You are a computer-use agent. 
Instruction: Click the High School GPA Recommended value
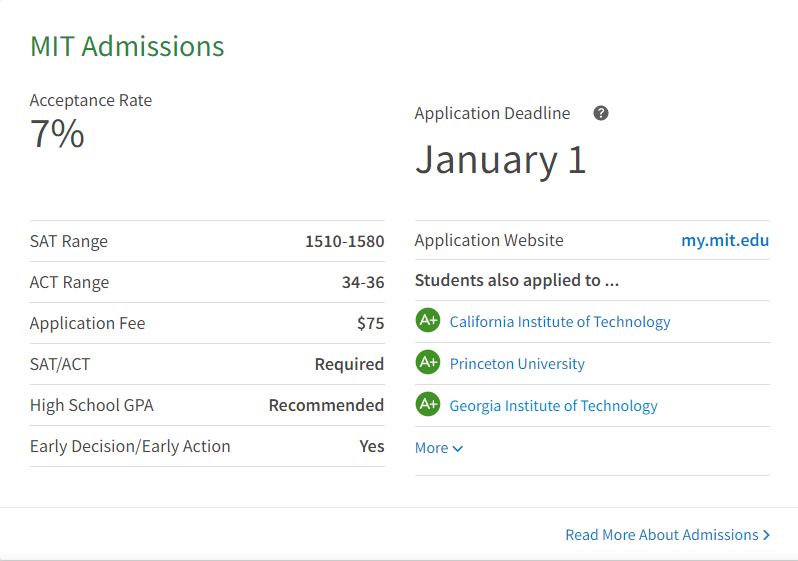tap(326, 405)
